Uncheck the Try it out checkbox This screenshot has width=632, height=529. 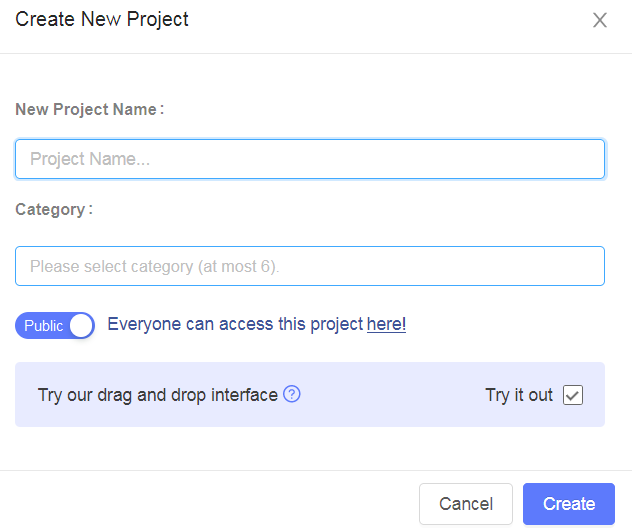click(x=573, y=395)
